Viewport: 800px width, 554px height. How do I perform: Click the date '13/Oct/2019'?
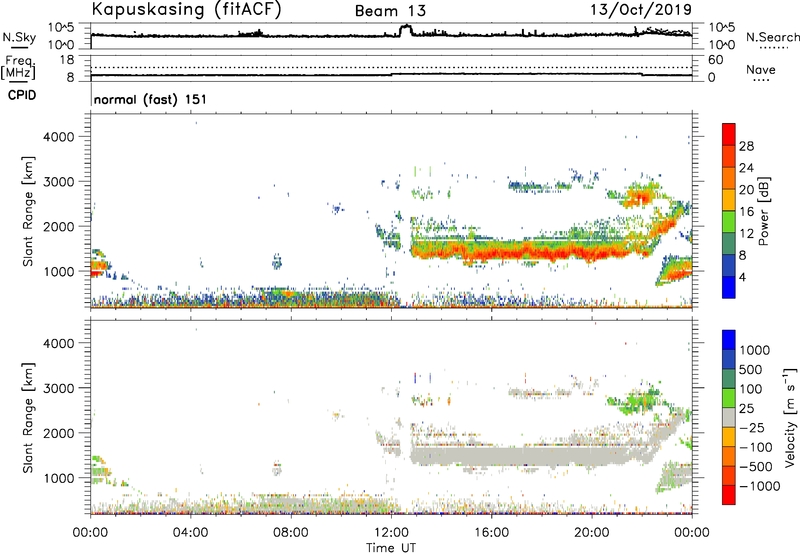641,10
